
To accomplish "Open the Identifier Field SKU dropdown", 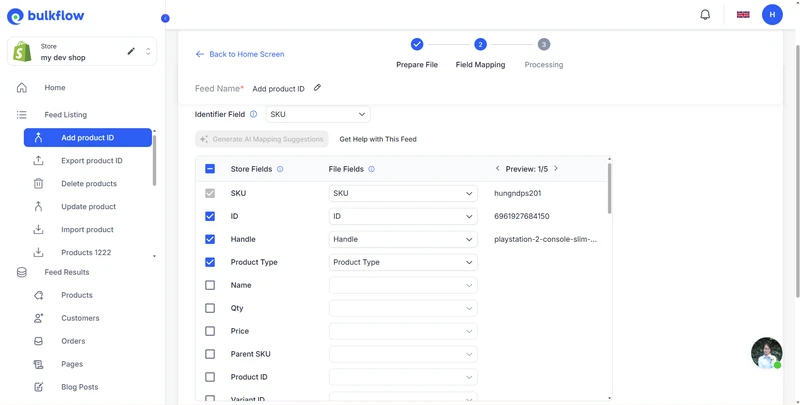I will pos(318,114).
